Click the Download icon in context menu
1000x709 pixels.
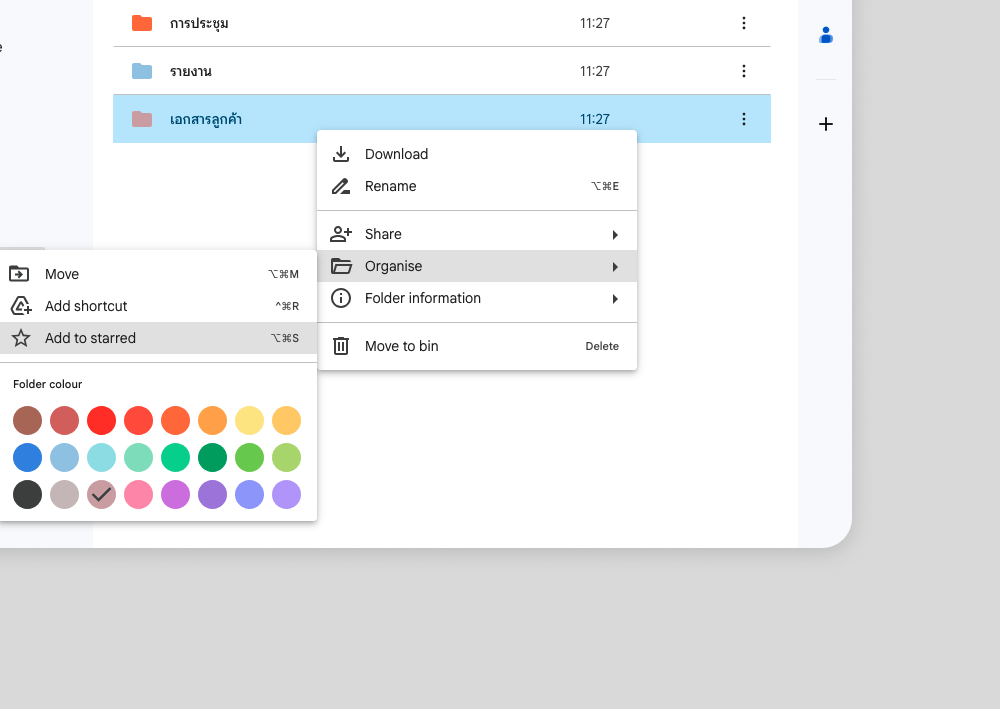tap(341, 154)
